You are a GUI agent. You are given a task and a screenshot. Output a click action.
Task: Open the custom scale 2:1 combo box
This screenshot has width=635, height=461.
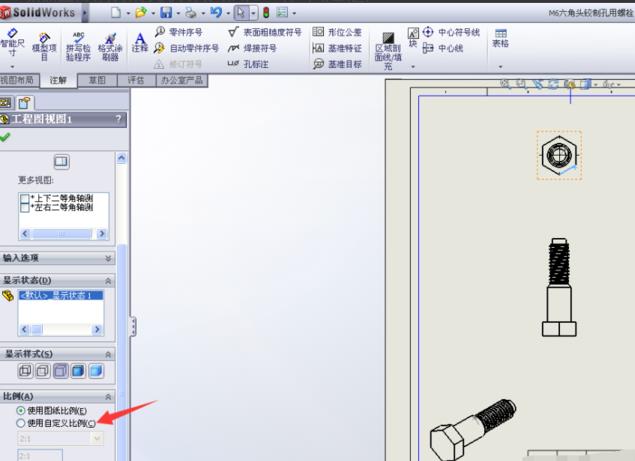[60, 439]
